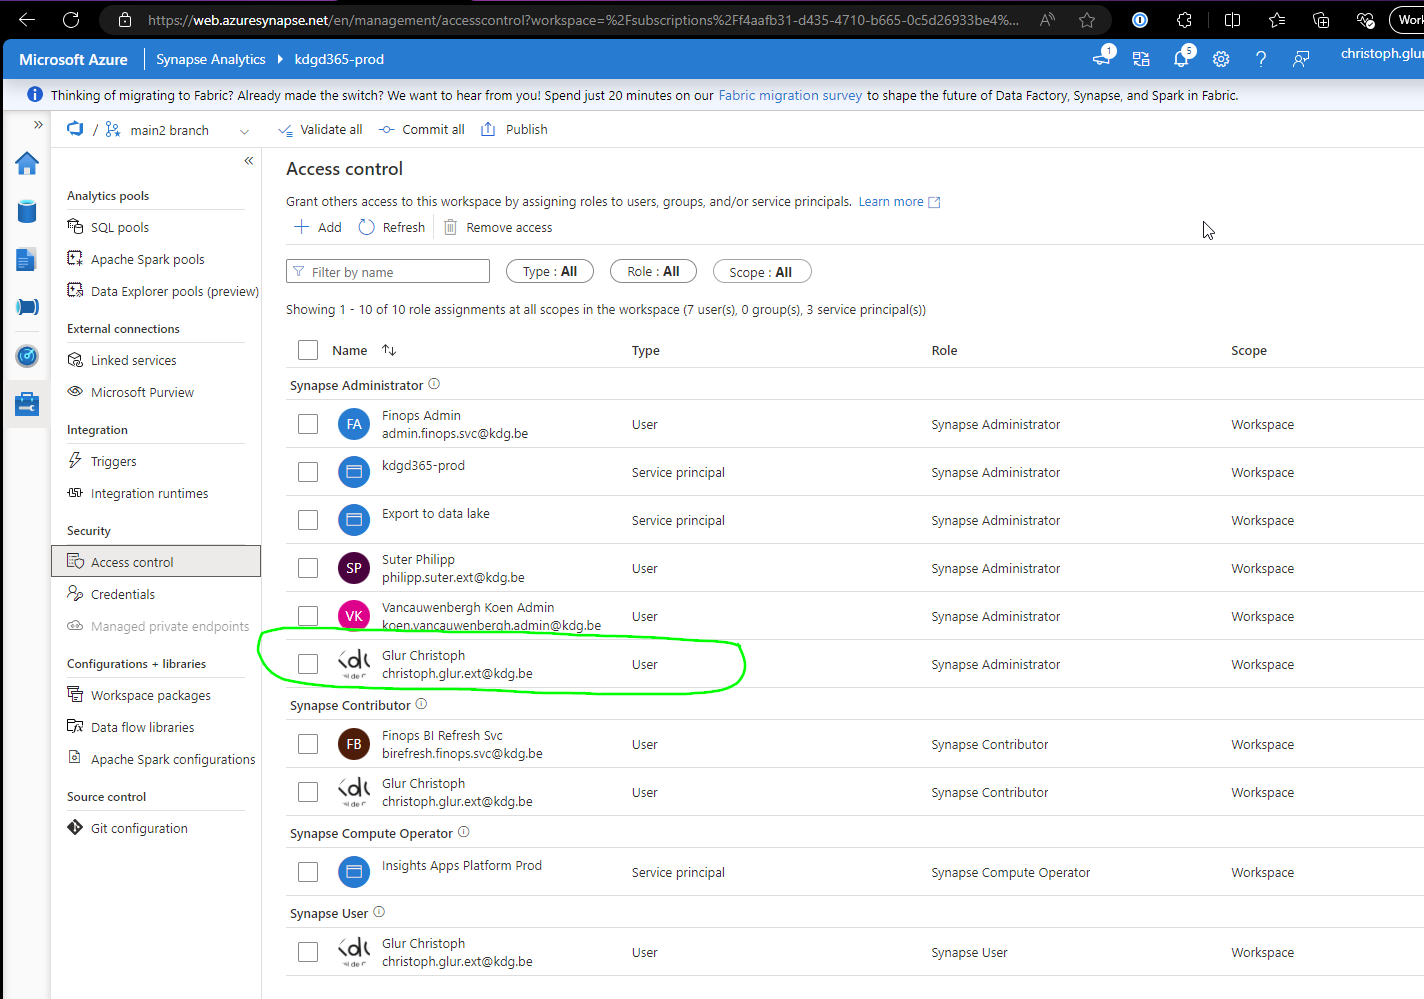The height and width of the screenshot is (999, 1424).
Task: Click Validate all in toolbar
Action: [320, 129]
